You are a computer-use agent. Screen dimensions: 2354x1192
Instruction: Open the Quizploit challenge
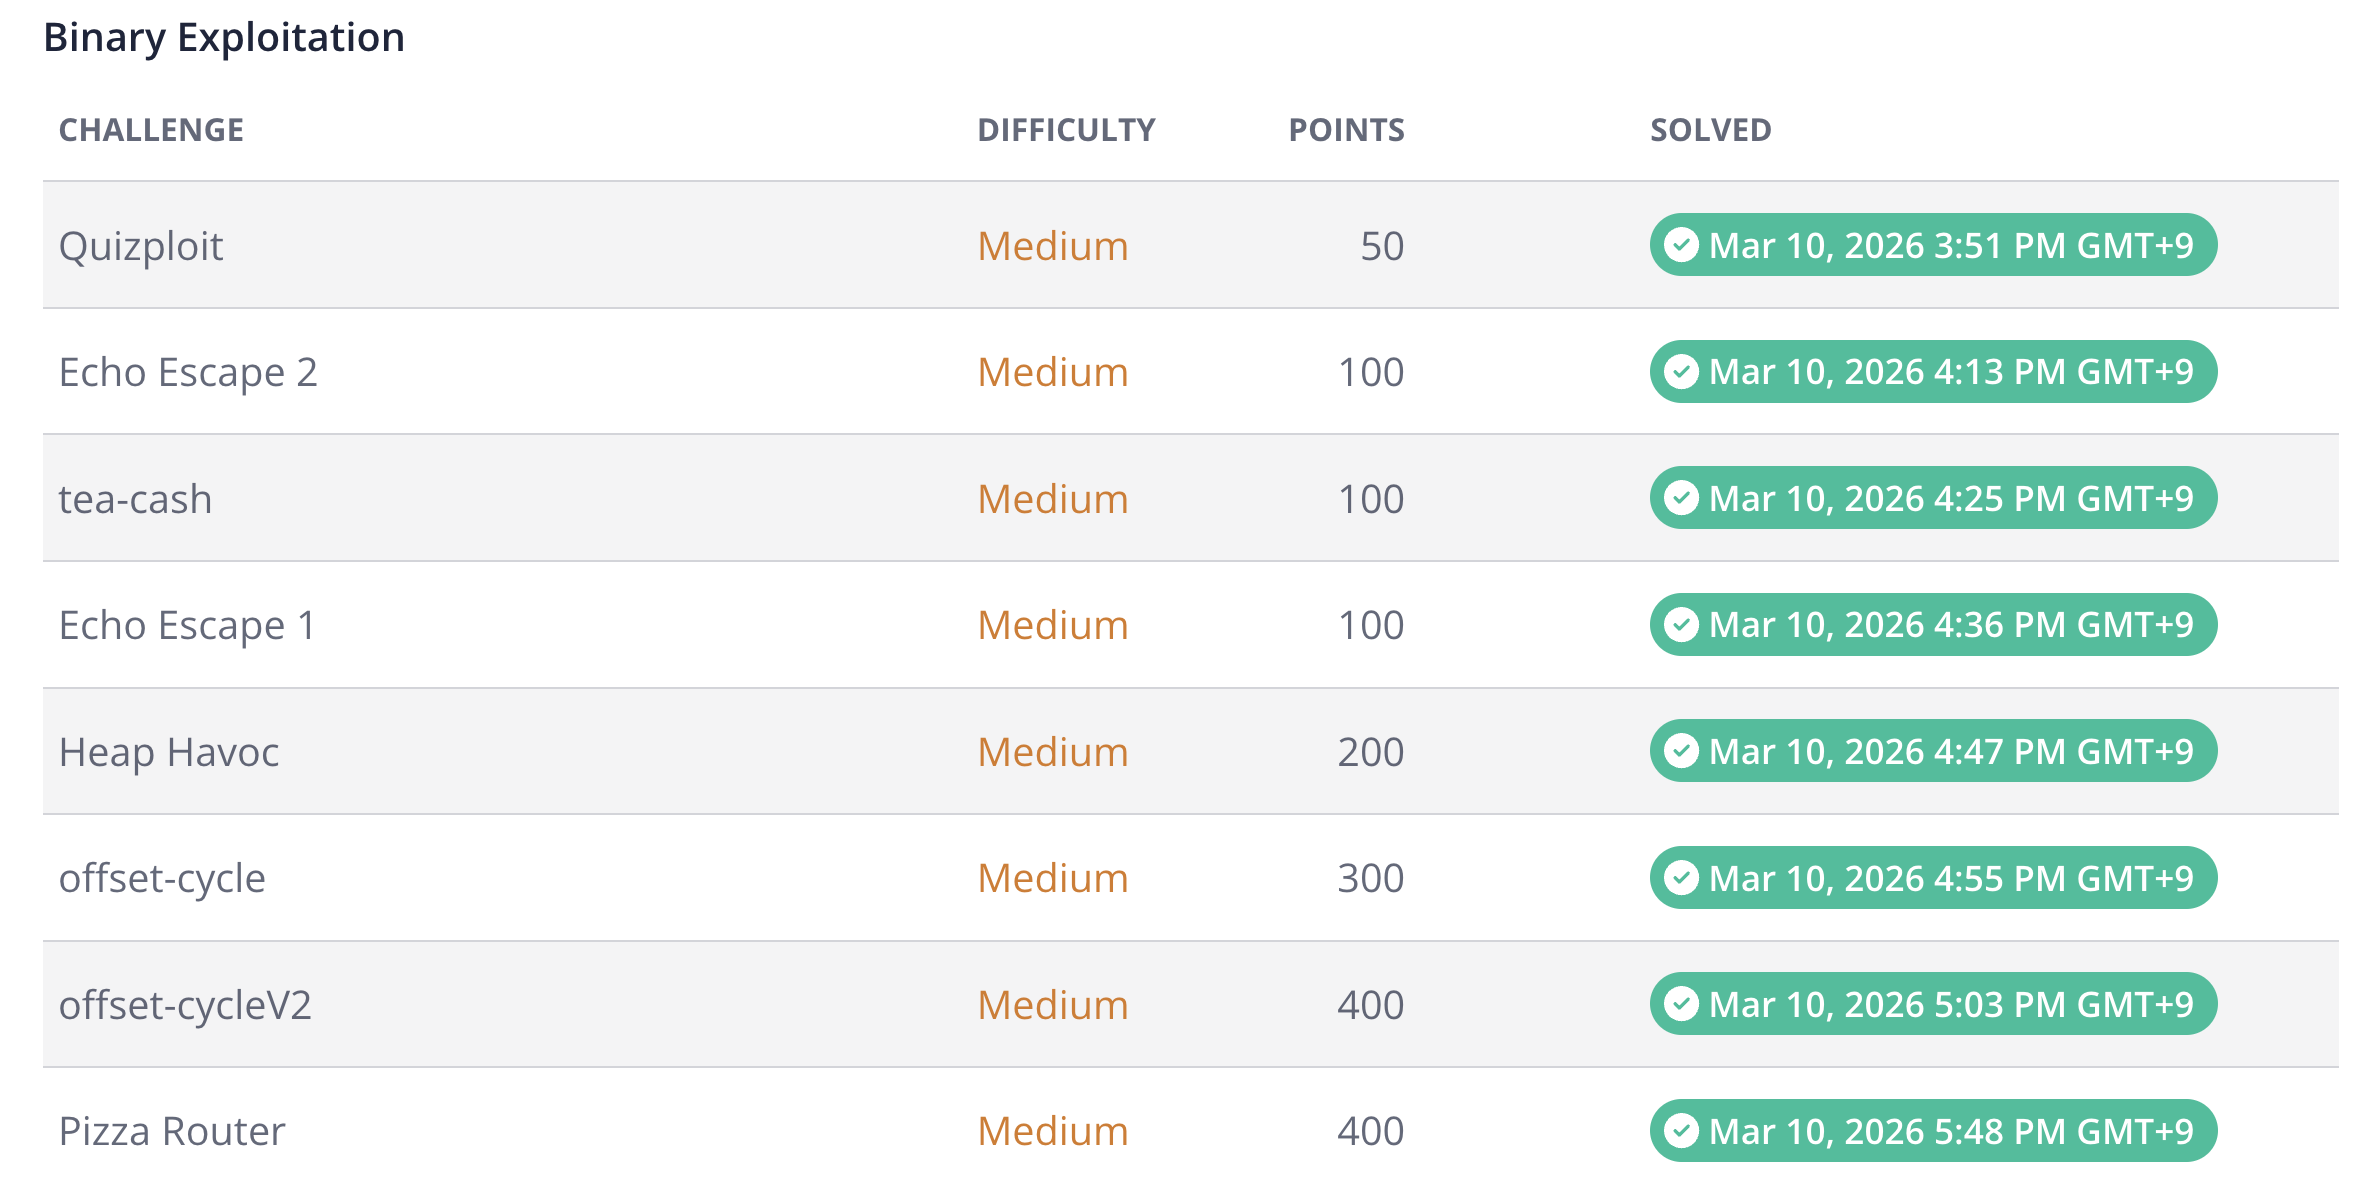[x=141, y=246]
